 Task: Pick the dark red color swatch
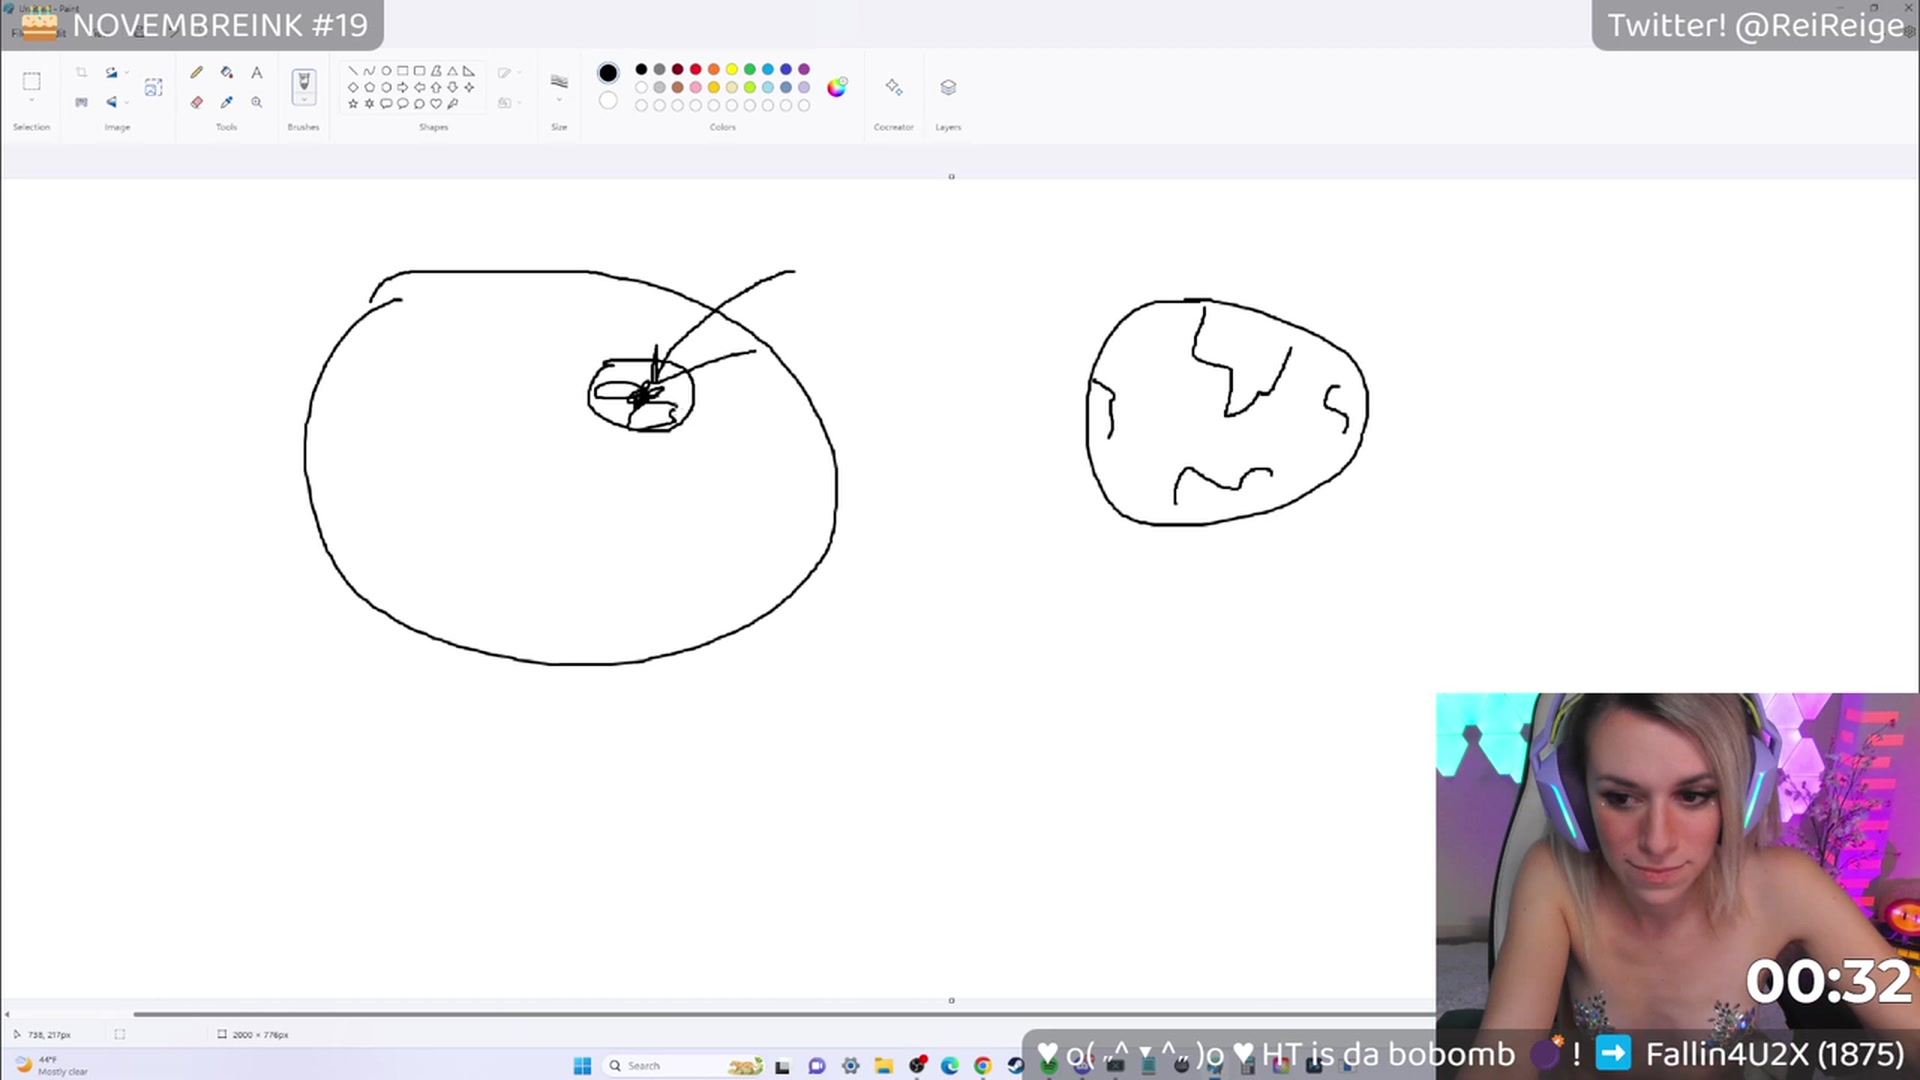677,69
